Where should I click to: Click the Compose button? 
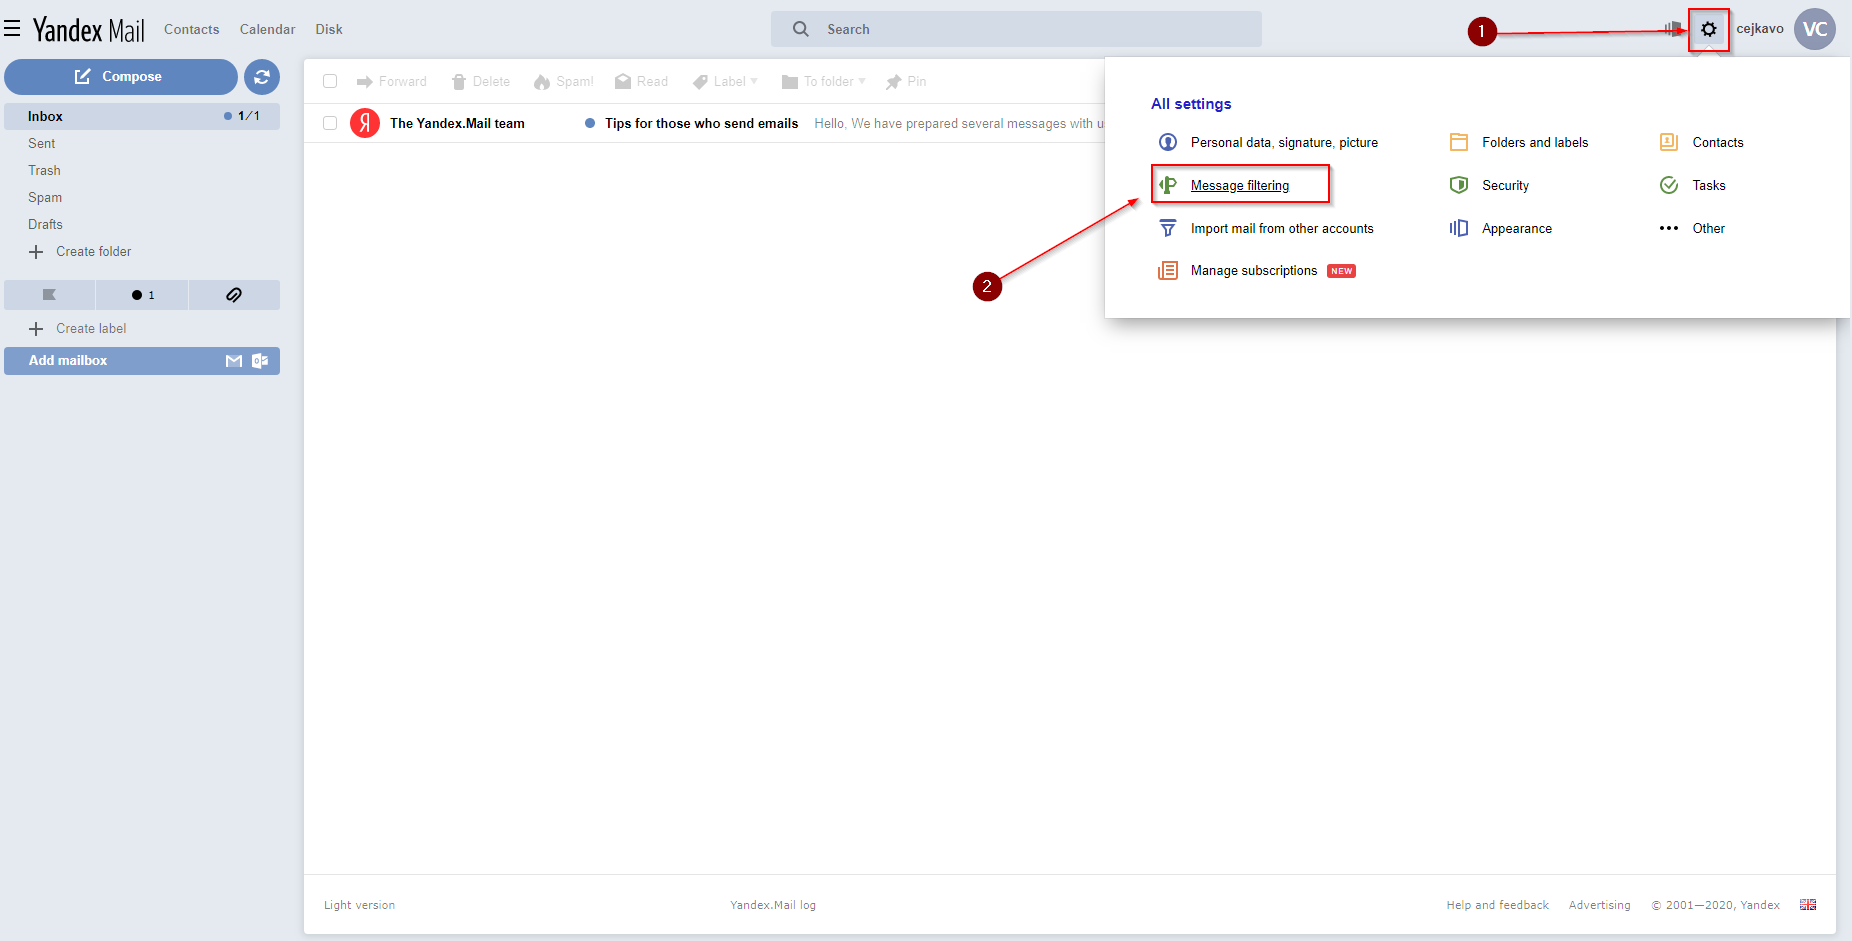coord(121,77)
